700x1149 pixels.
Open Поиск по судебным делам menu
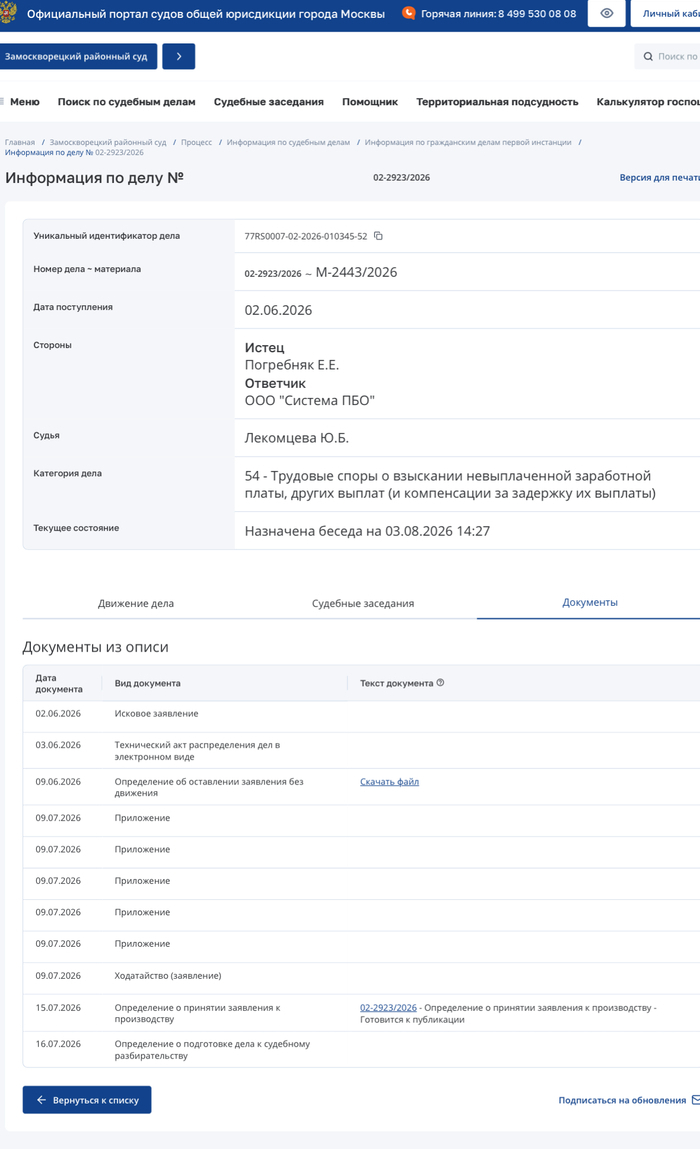(x=127, y=102)
